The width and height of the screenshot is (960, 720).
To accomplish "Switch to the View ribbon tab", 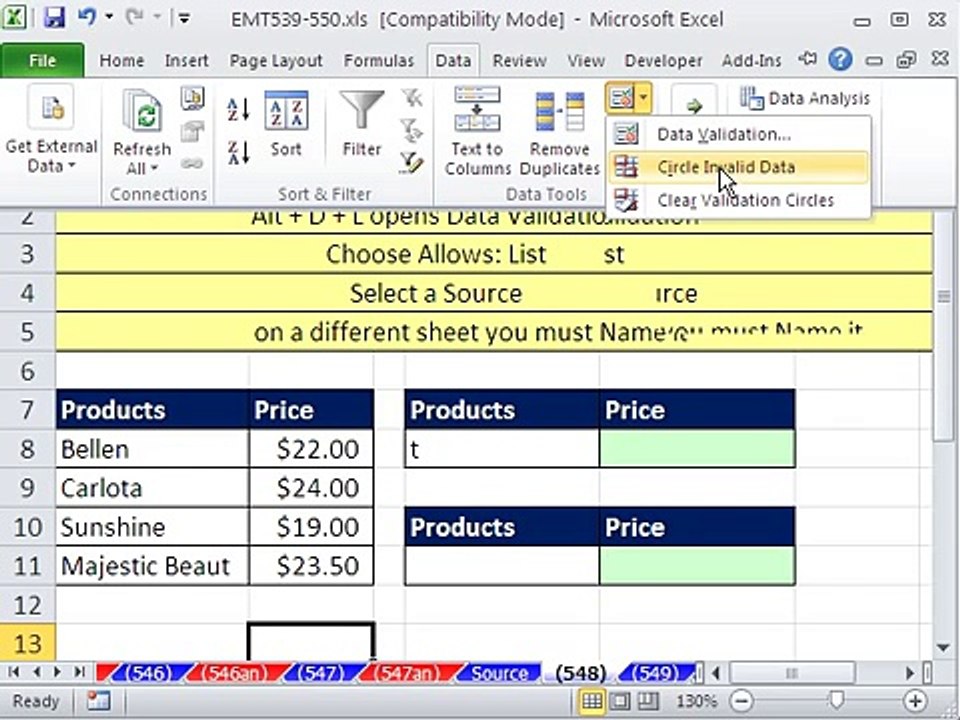I will (x=585, y=61).
